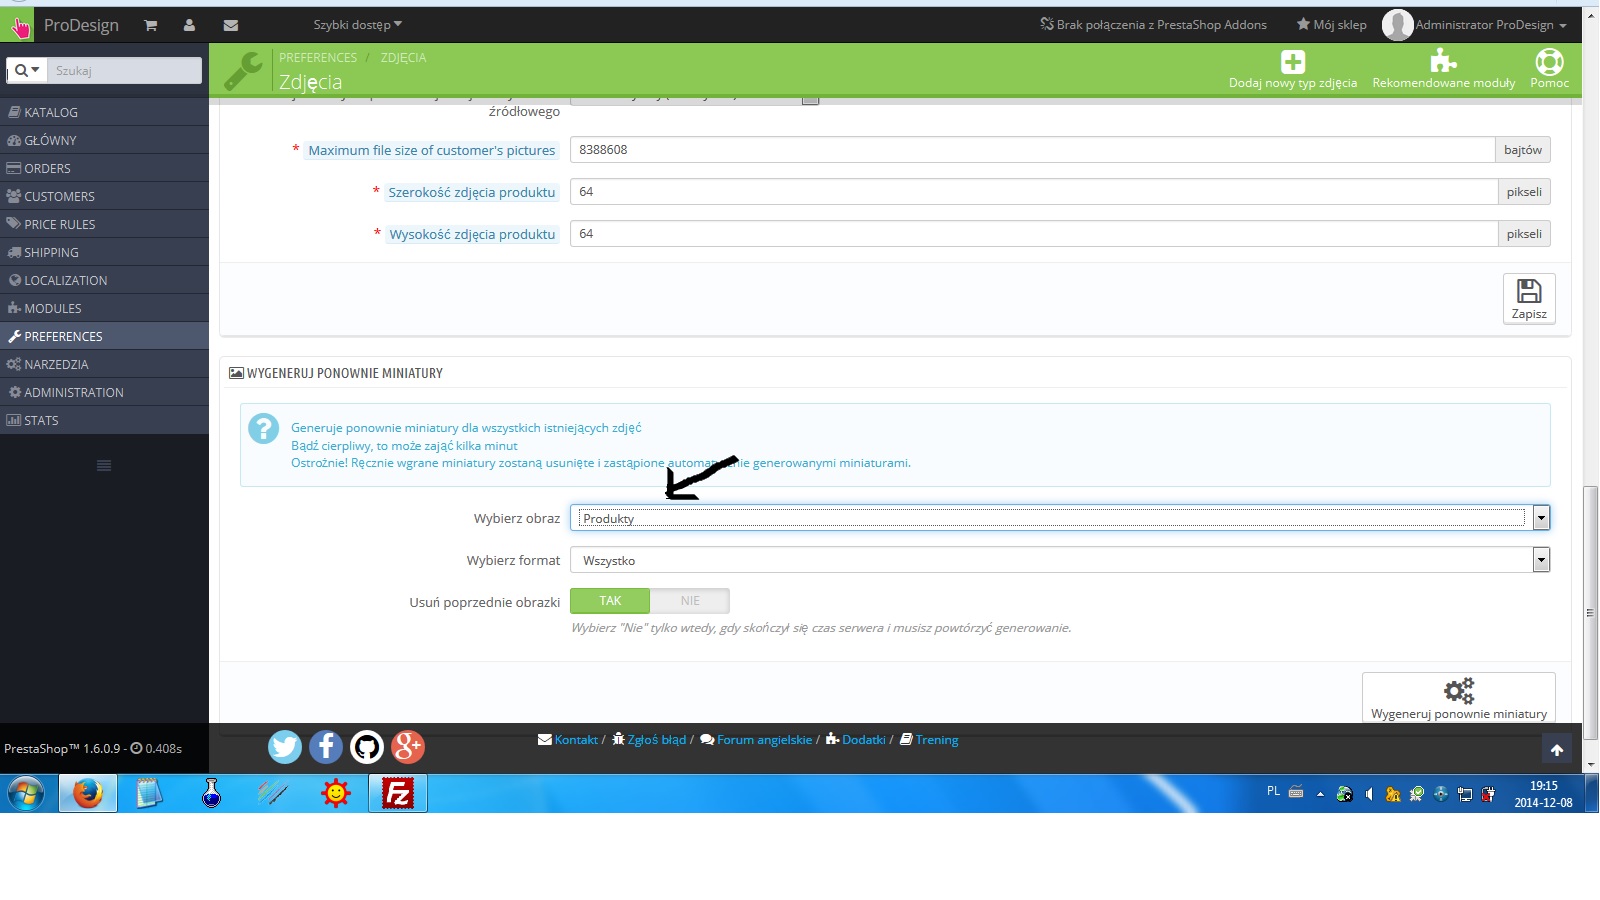The height and width of the screenshot is (900, 1600).
Task: Click the Zapisz floppy disk button
Action: (x=1529, y=299)
